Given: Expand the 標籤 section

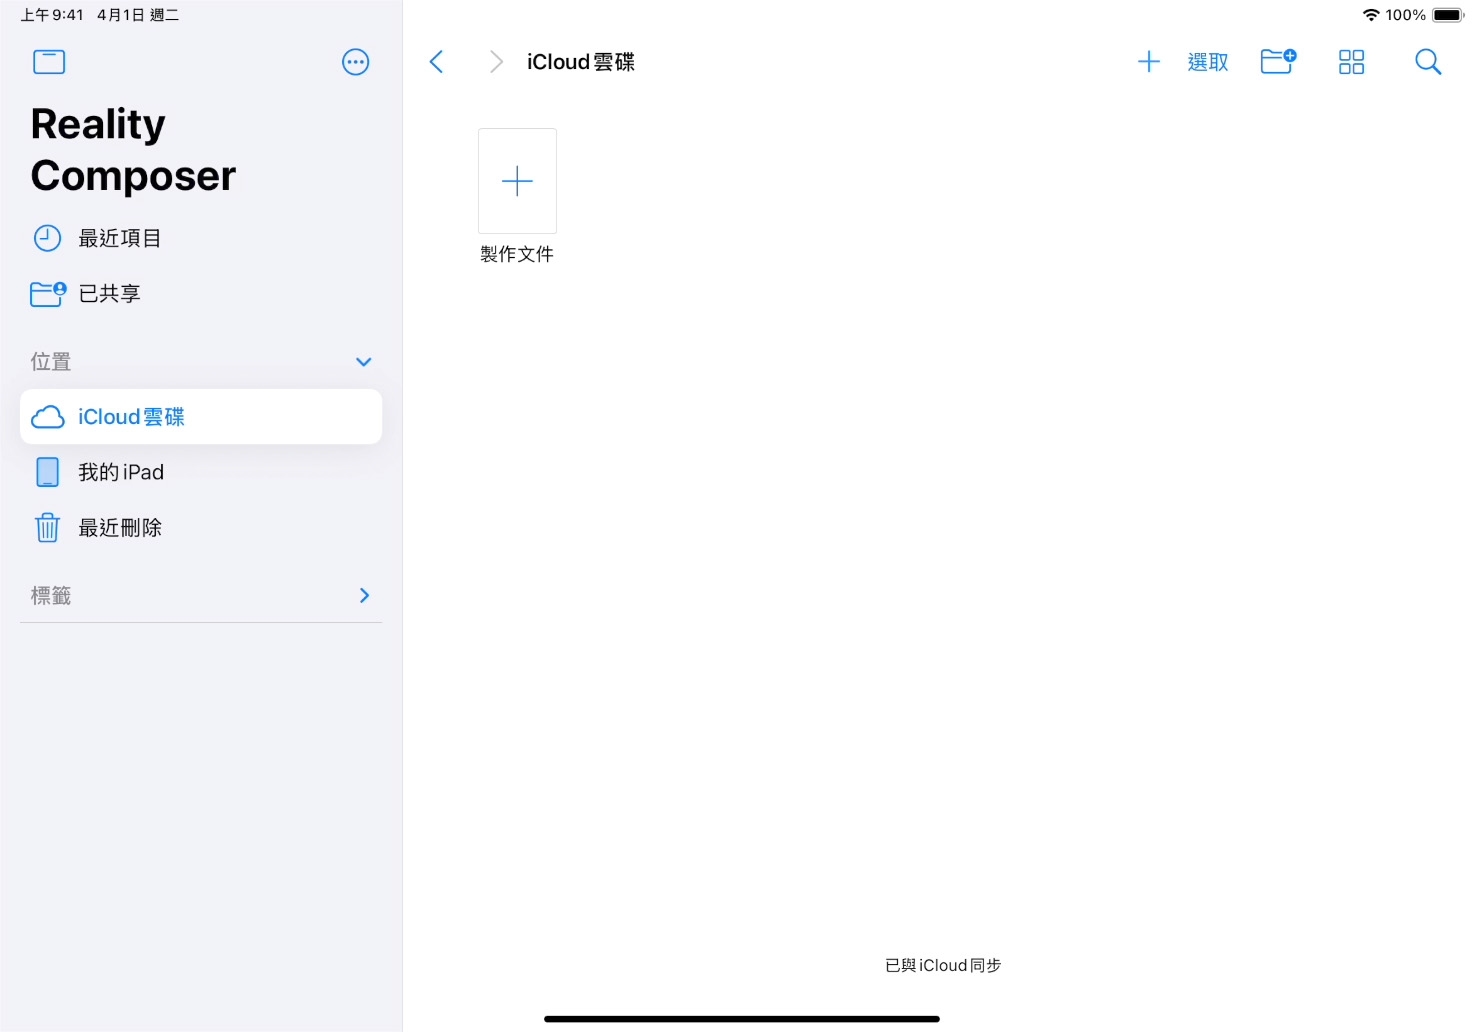Looking at the screenshot, I should 364,595.
